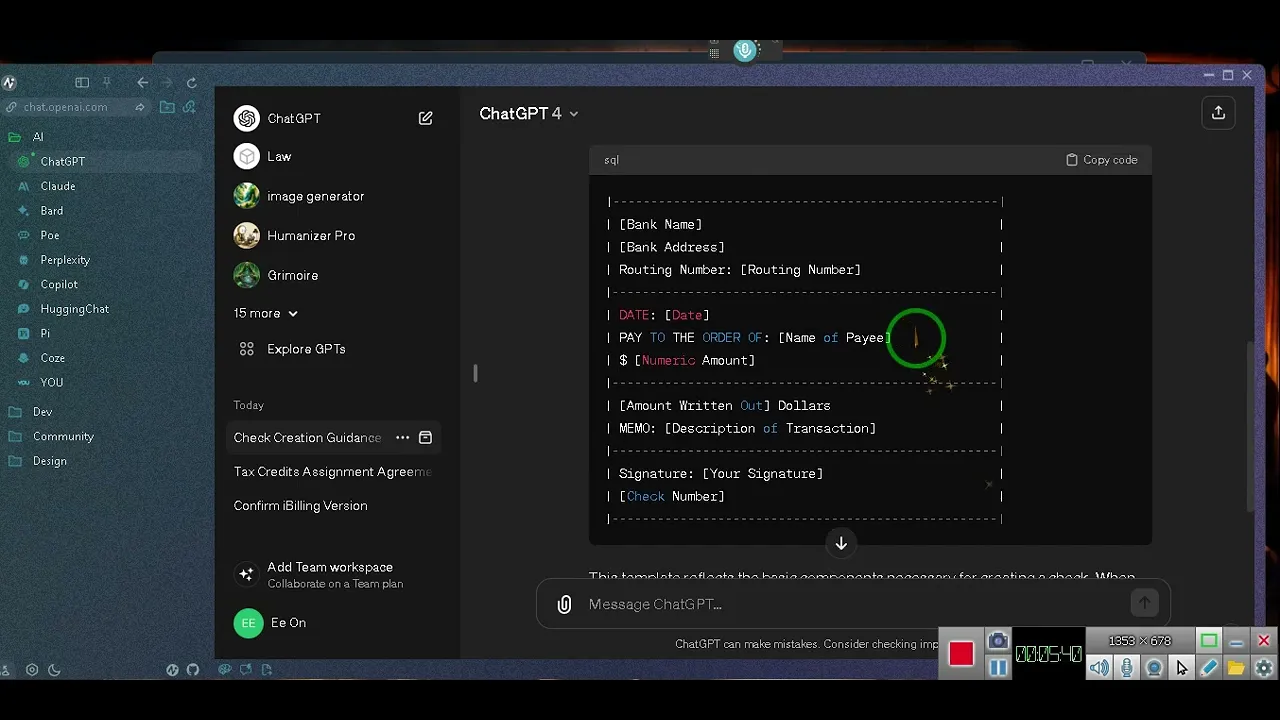Image resolution: width=1280 pixels, height=720 pixels.
Task: Reload the page with refresh icon
Action: tap(191, 83)
